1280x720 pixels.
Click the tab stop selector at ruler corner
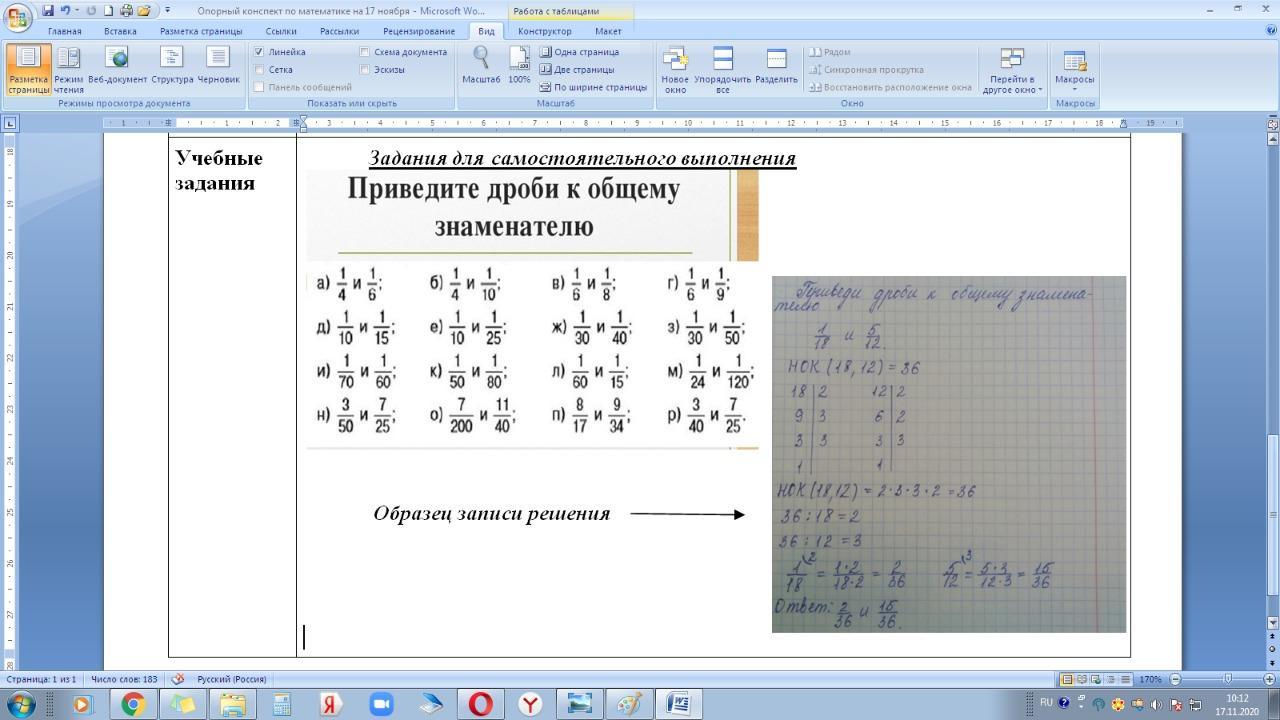[10, 123]
